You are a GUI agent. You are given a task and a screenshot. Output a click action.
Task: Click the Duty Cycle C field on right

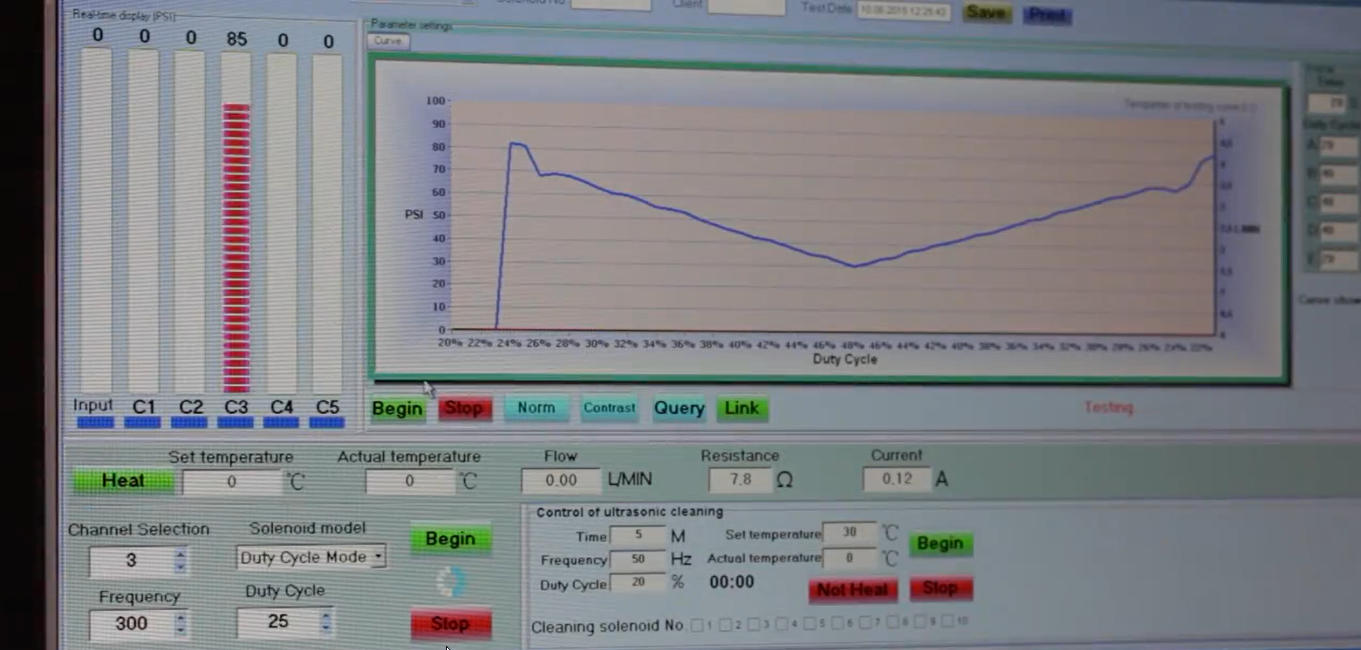pos(1339,202)
